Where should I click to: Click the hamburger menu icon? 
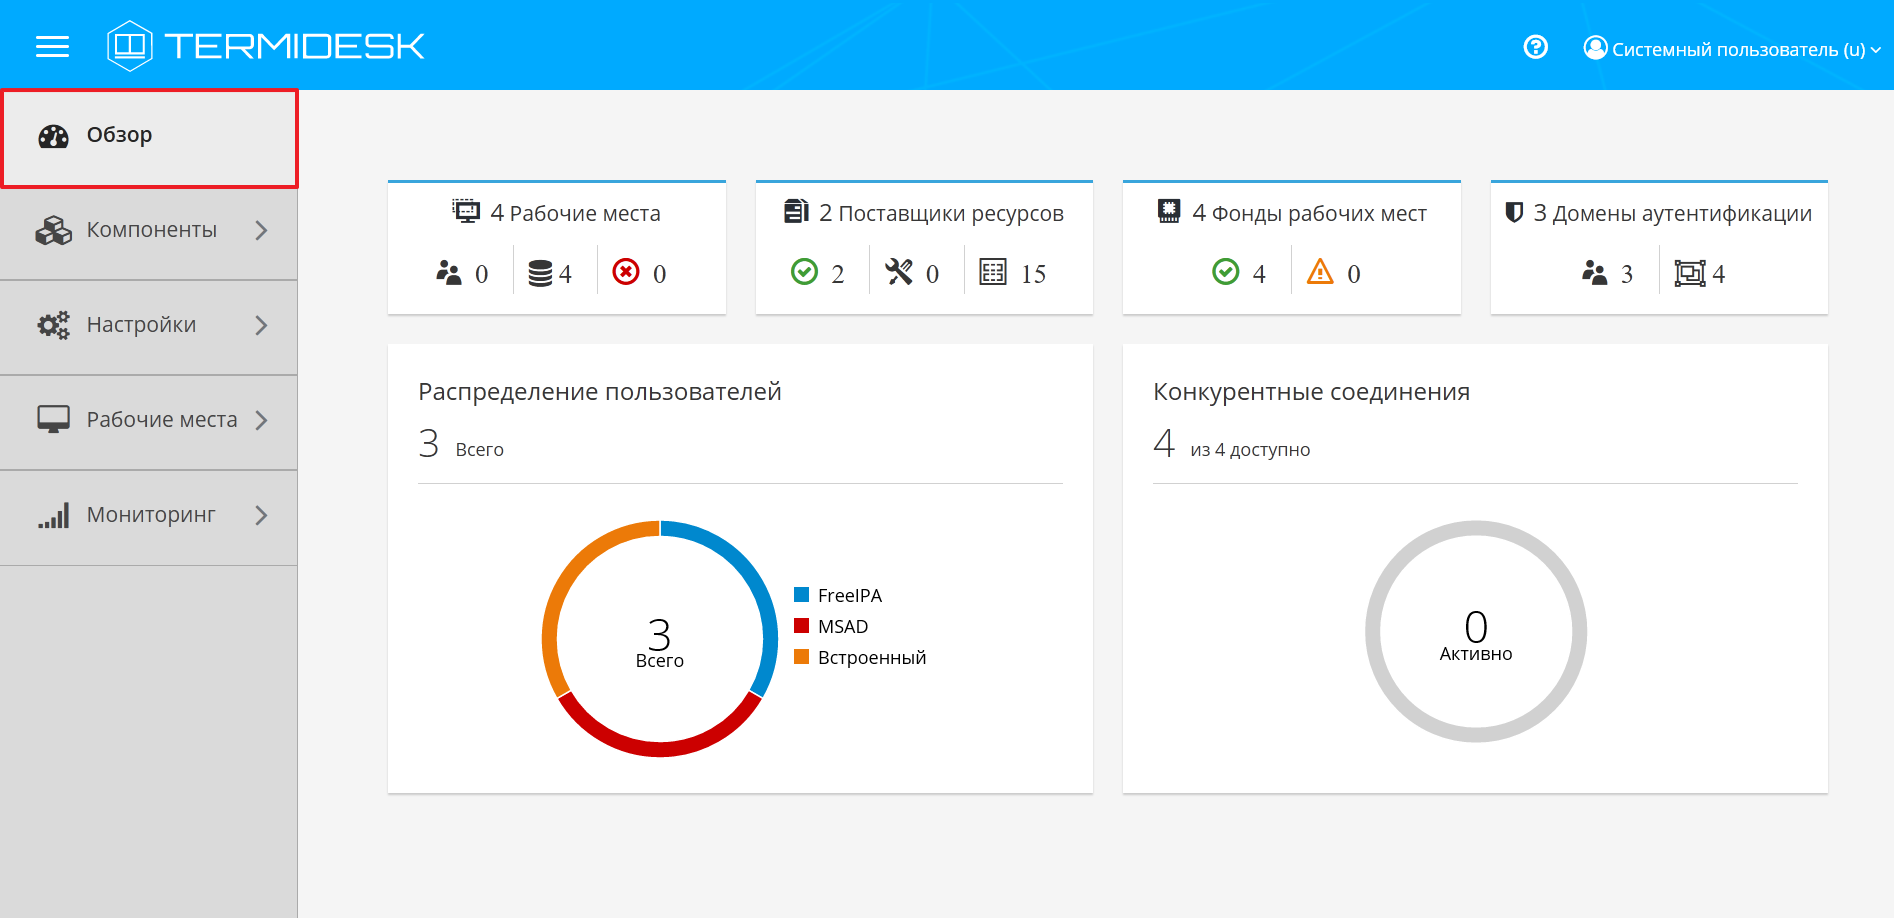(x=52, y=46)
